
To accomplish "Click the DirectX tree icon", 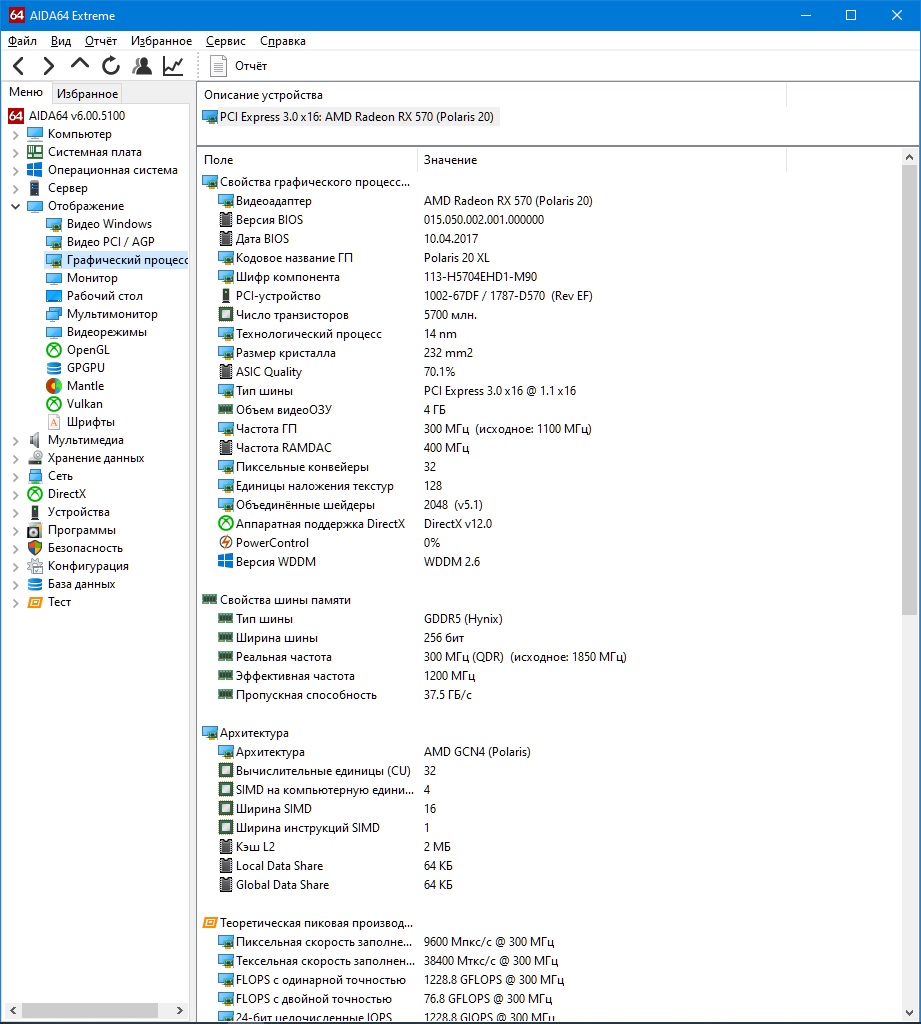I will pyautogui.click(x=35, y=494).
